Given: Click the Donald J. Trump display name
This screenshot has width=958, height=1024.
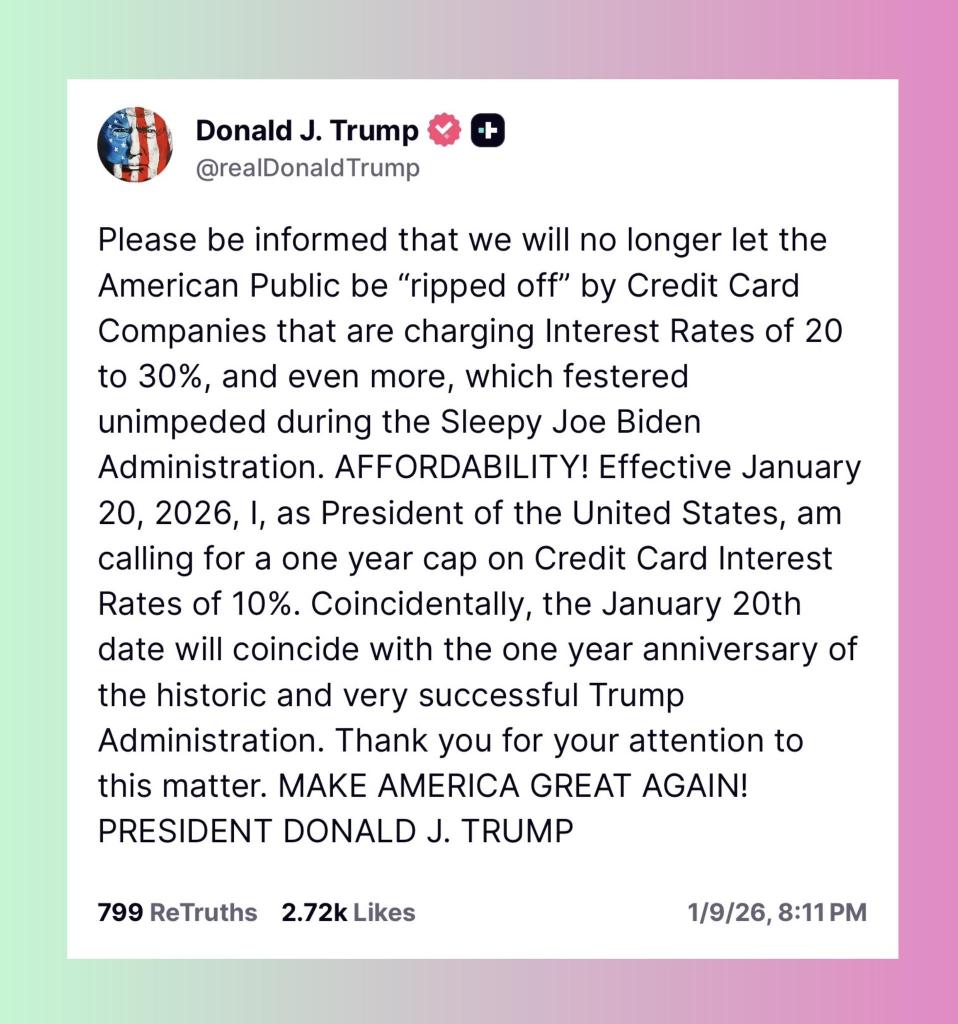Looking at the screenshot, I should click(x=307, y=131).
